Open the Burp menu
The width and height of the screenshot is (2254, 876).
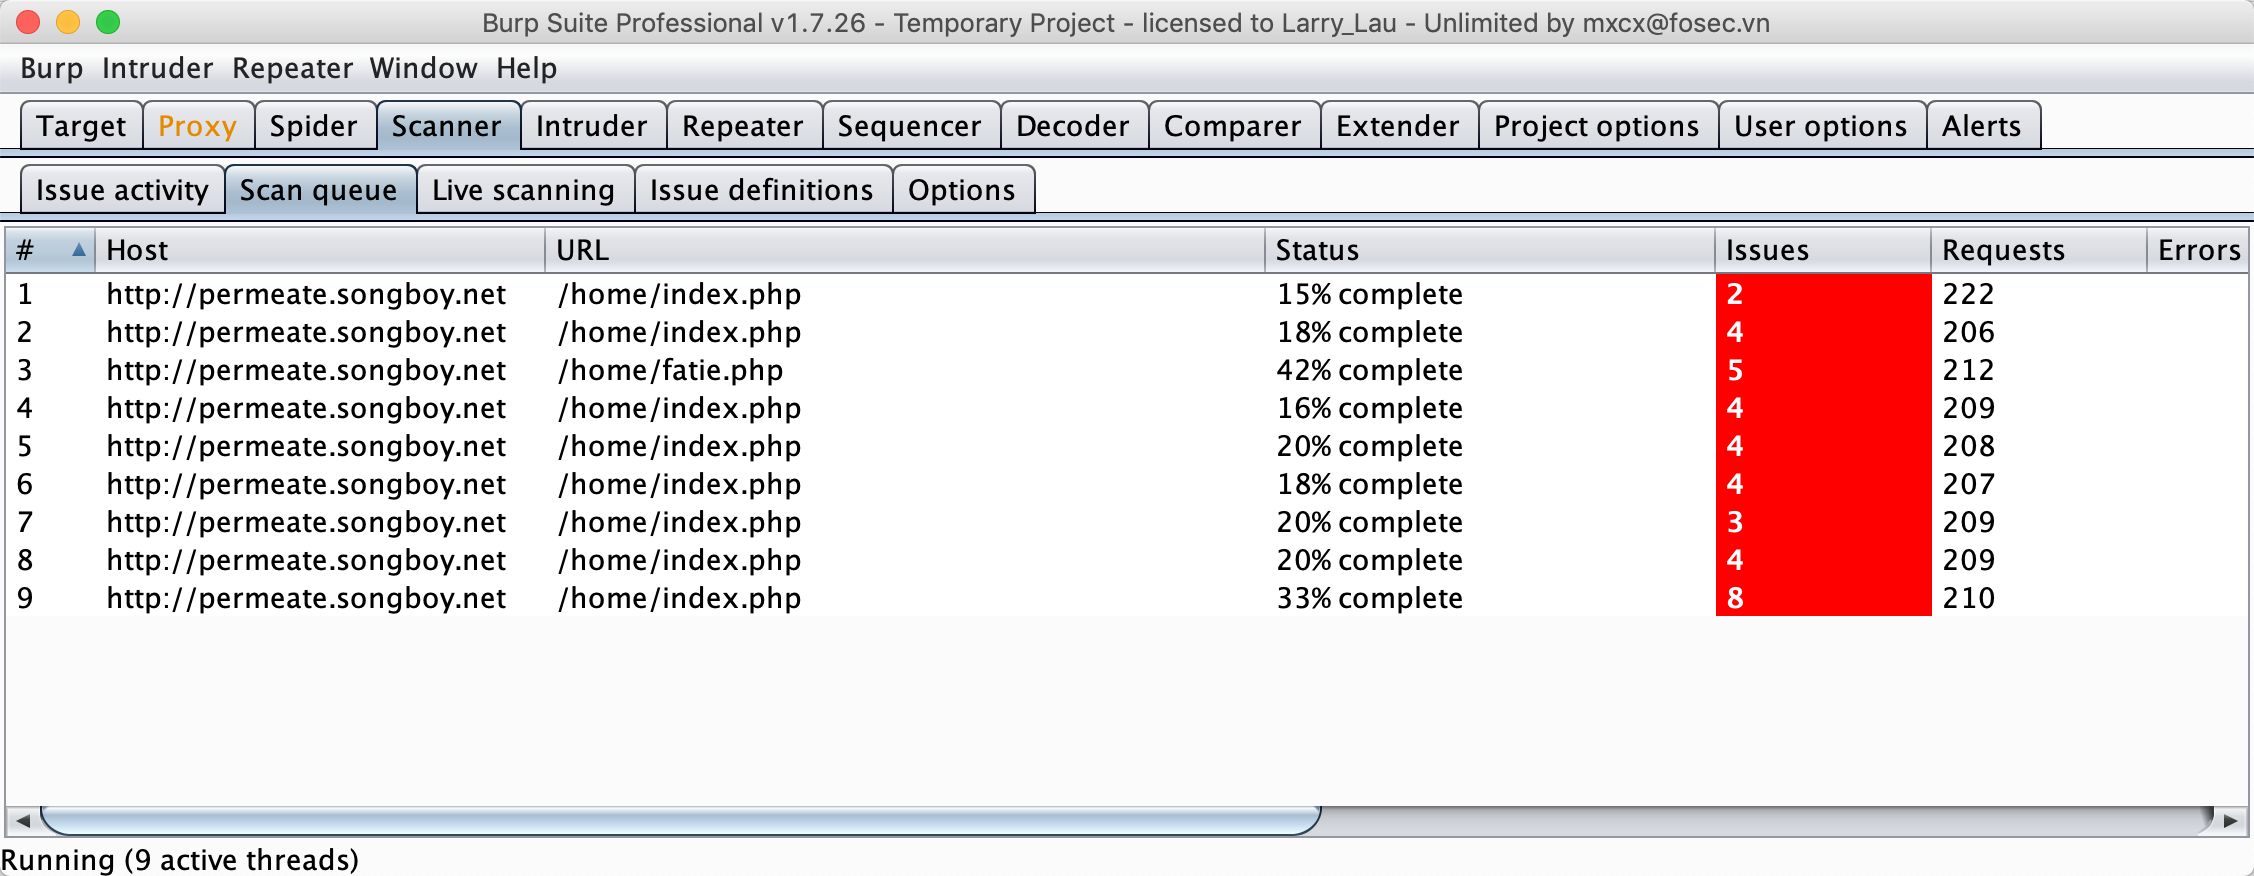[x=51, y=68]
